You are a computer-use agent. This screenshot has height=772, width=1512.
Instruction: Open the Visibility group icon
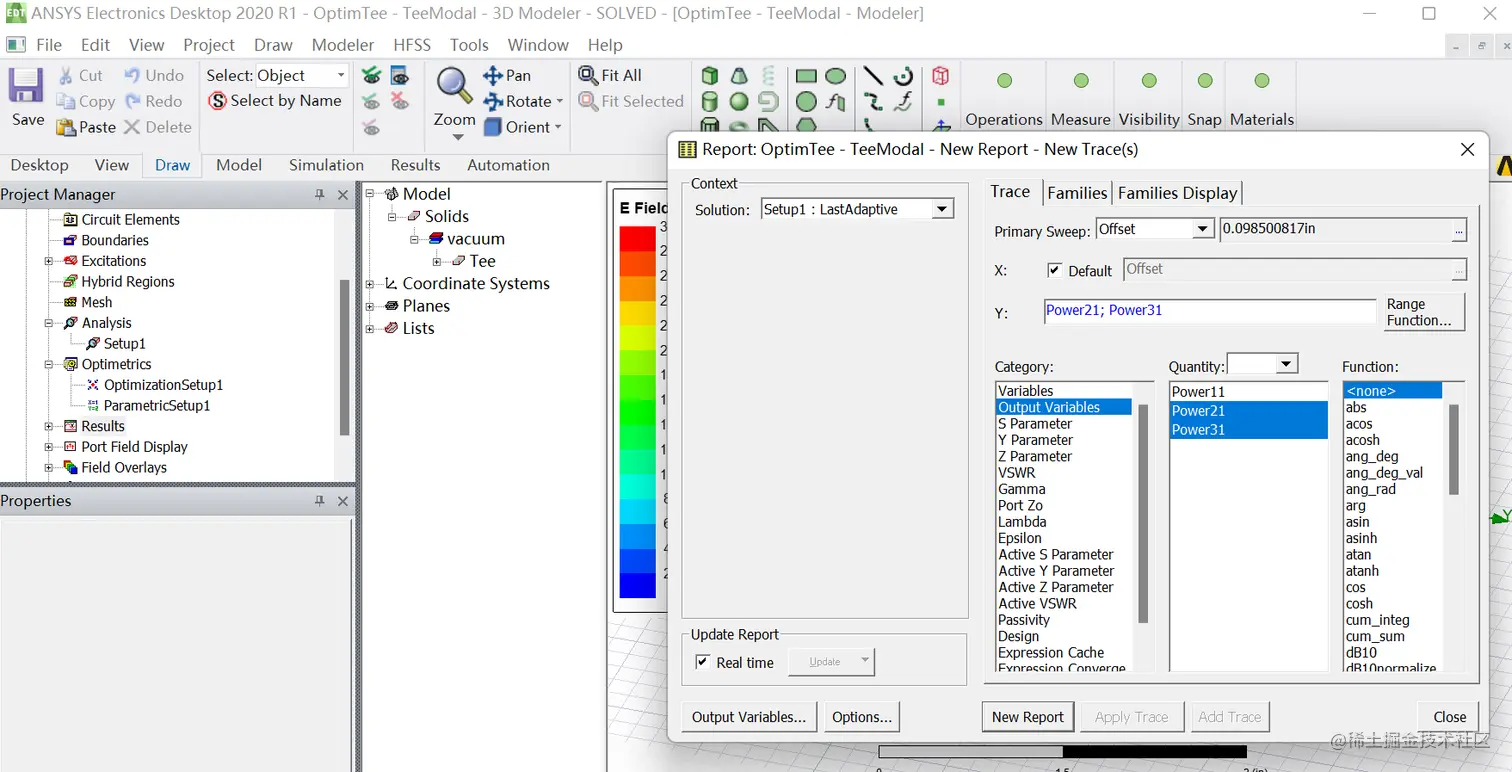1149,80
